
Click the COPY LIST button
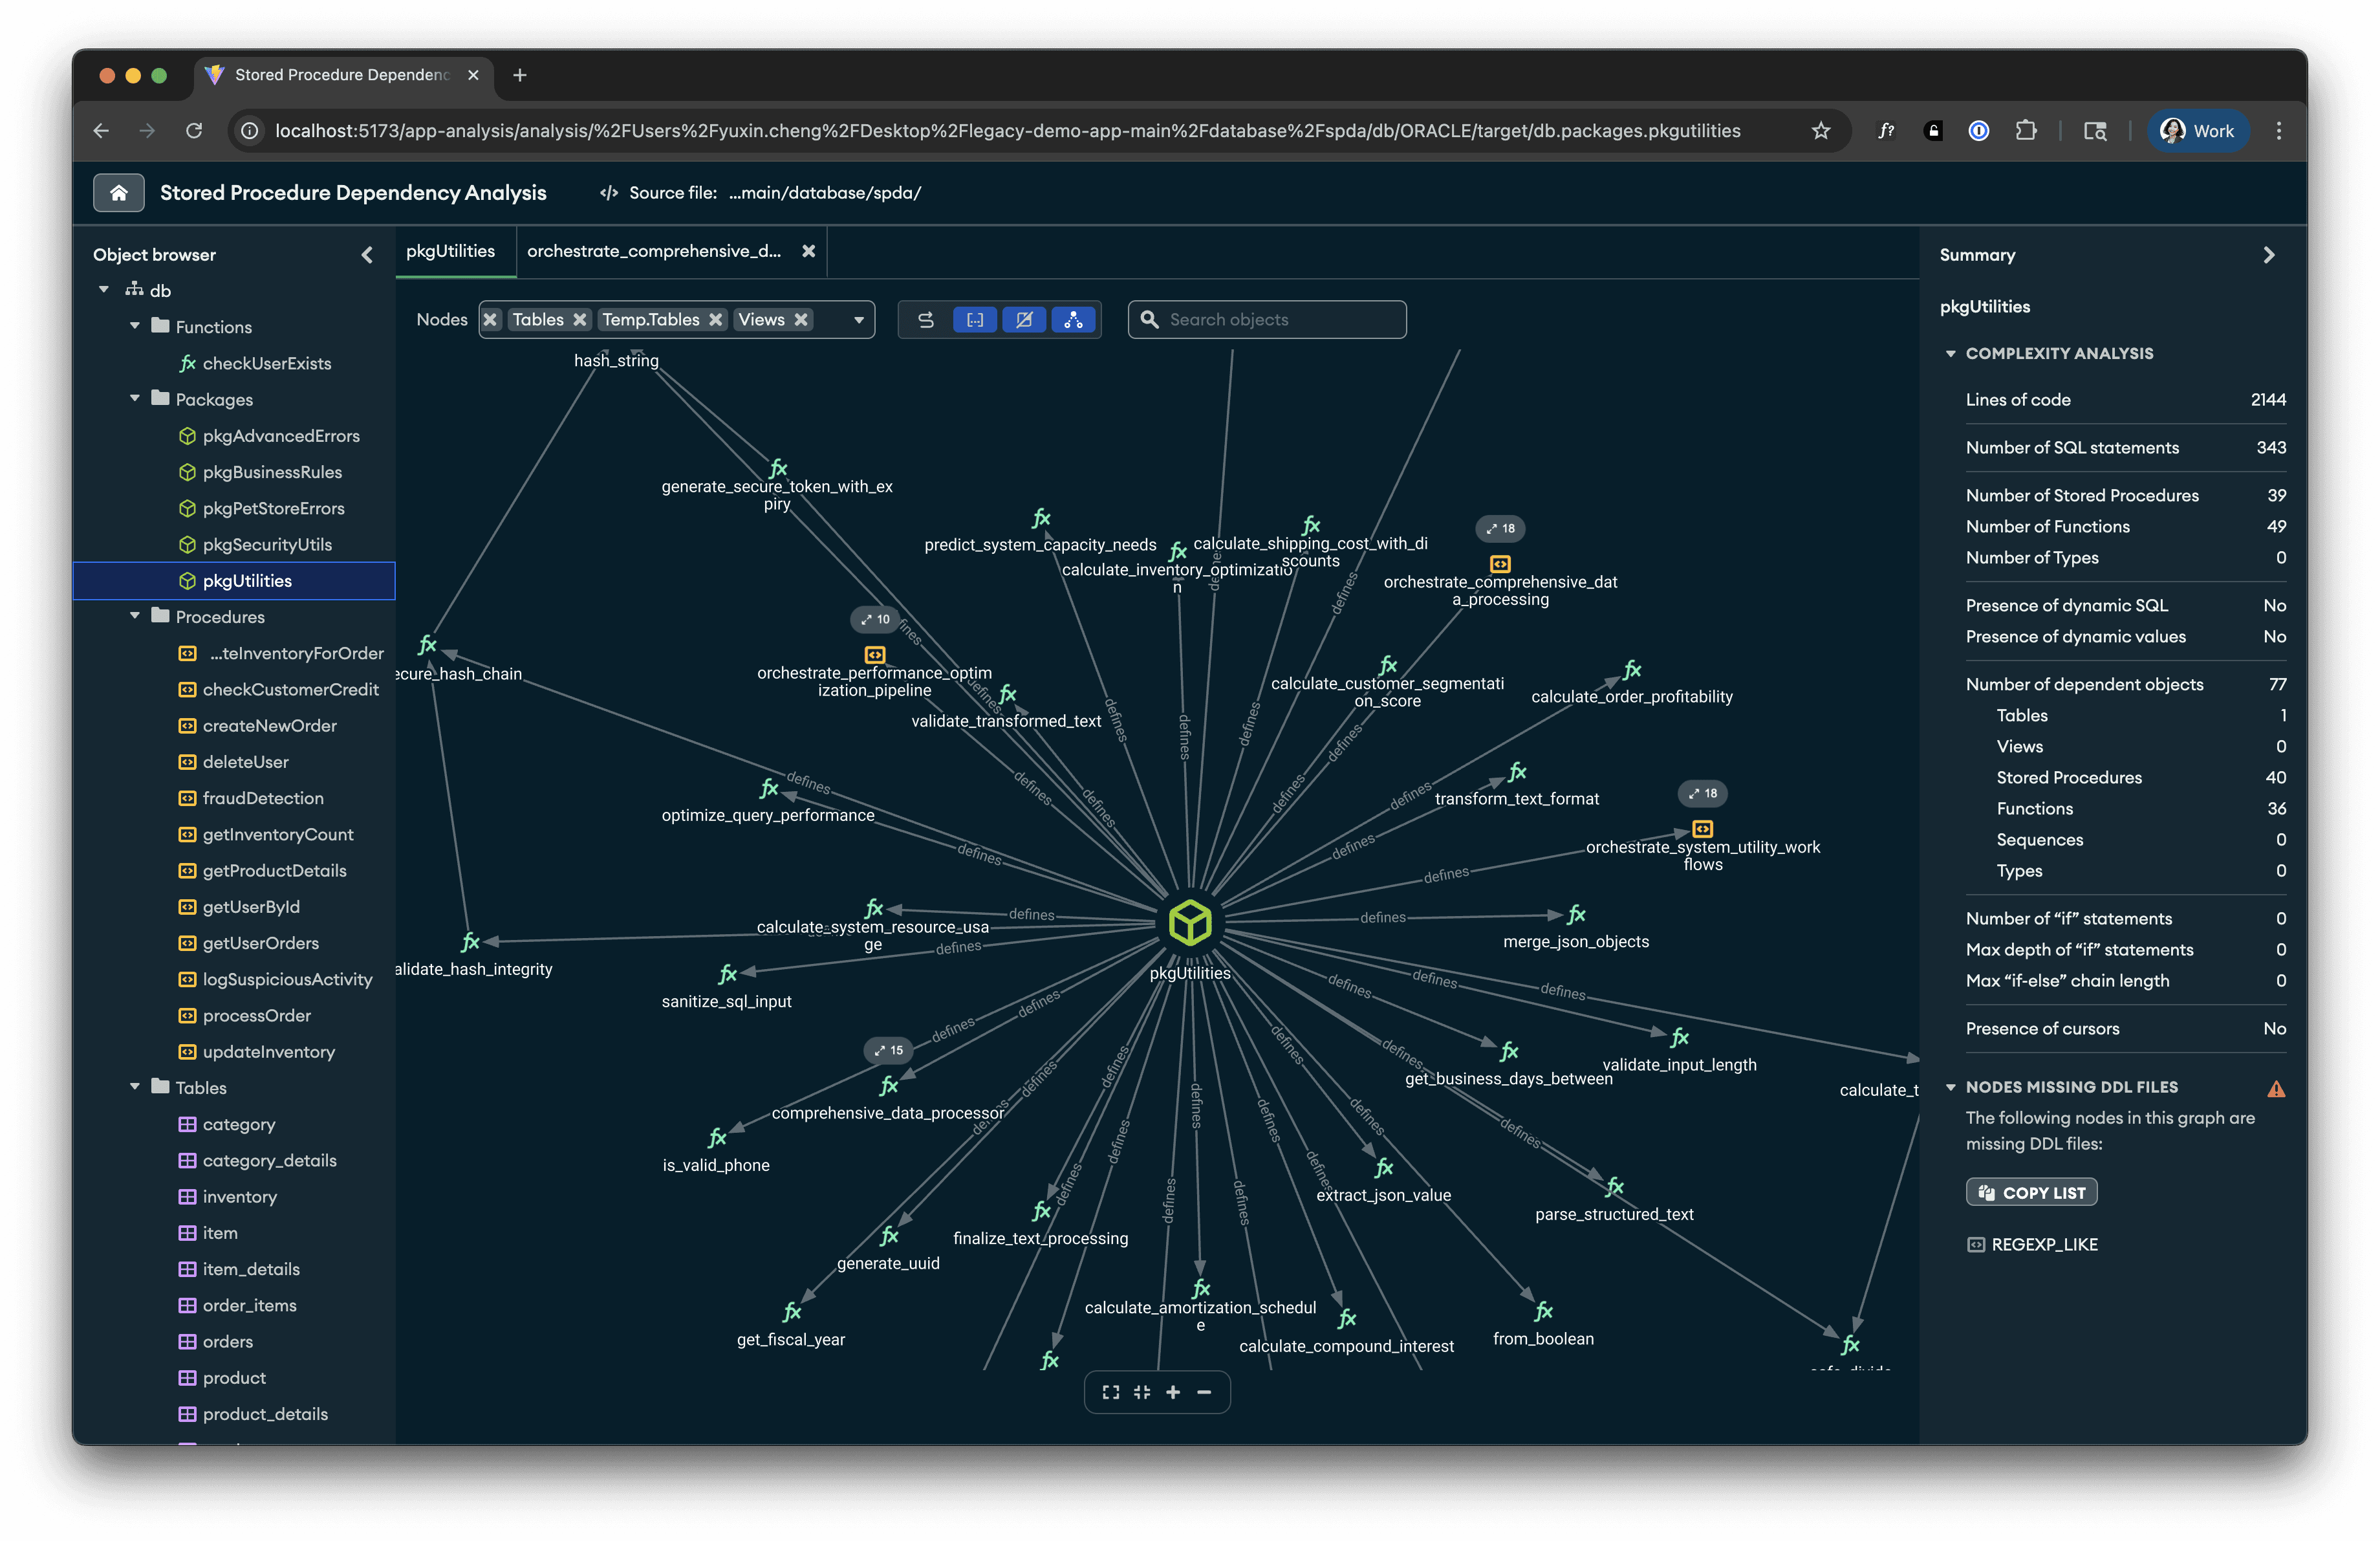coord(2031,1192)
